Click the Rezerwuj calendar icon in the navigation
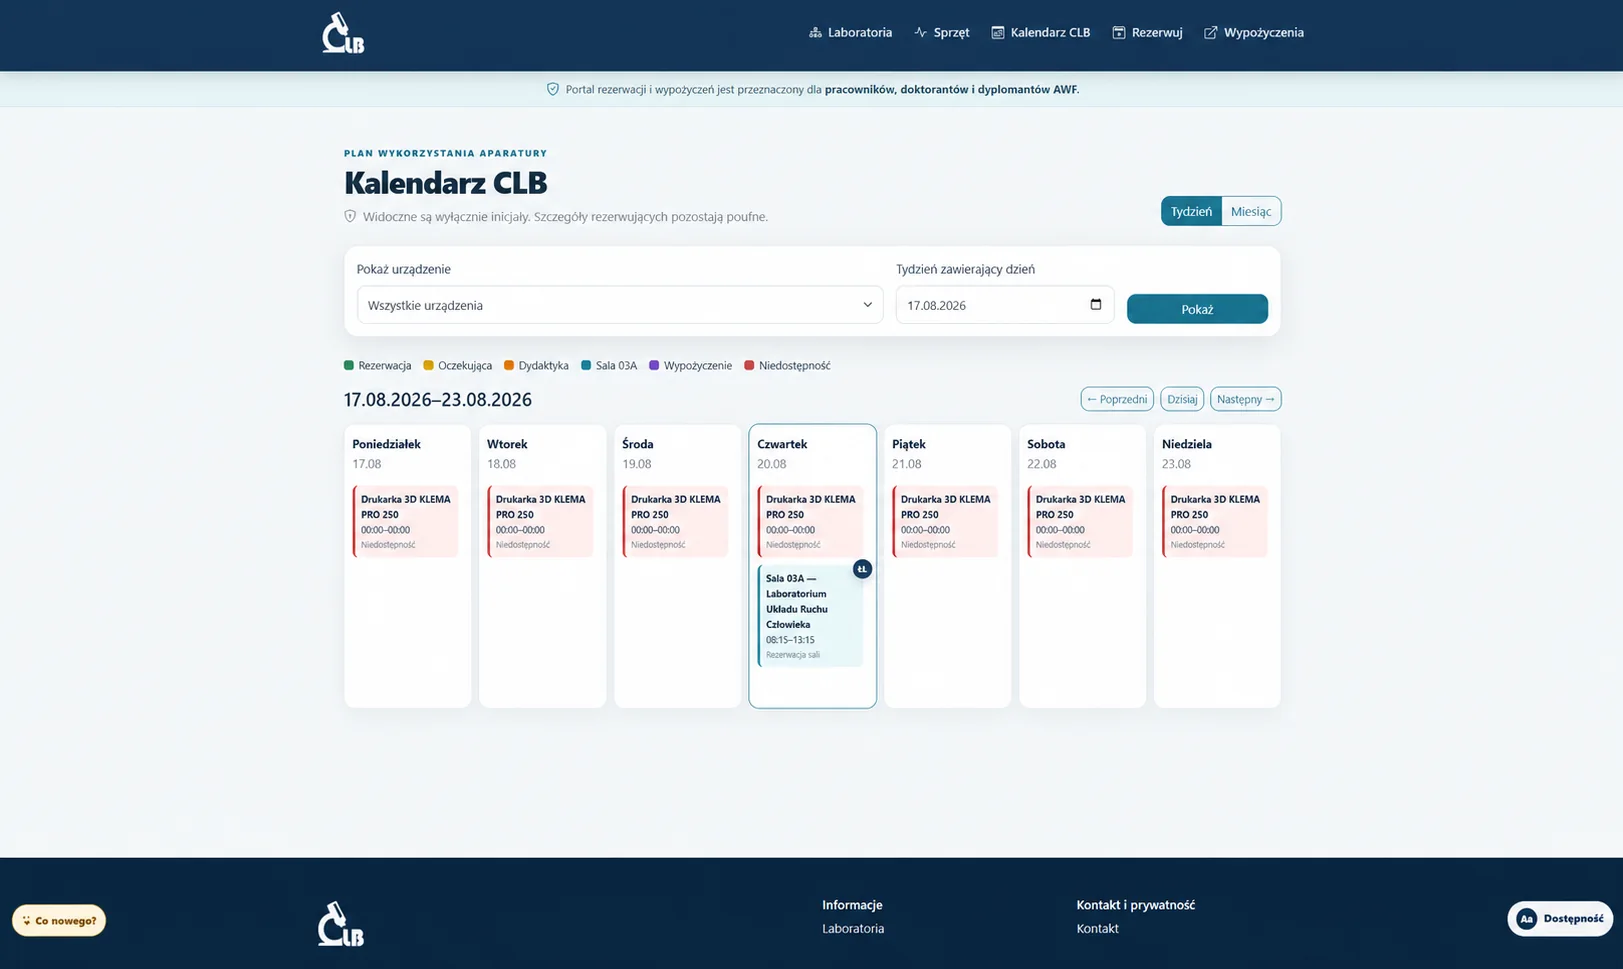This screenshot has height=969, width=1623. pyautogui.click(x=1119, y=33)
